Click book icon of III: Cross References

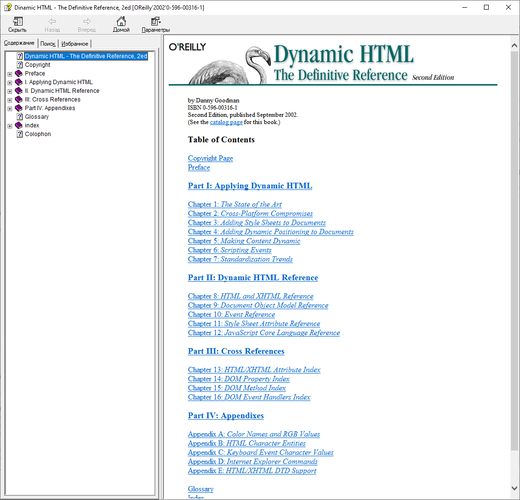(x=19, y=99)
